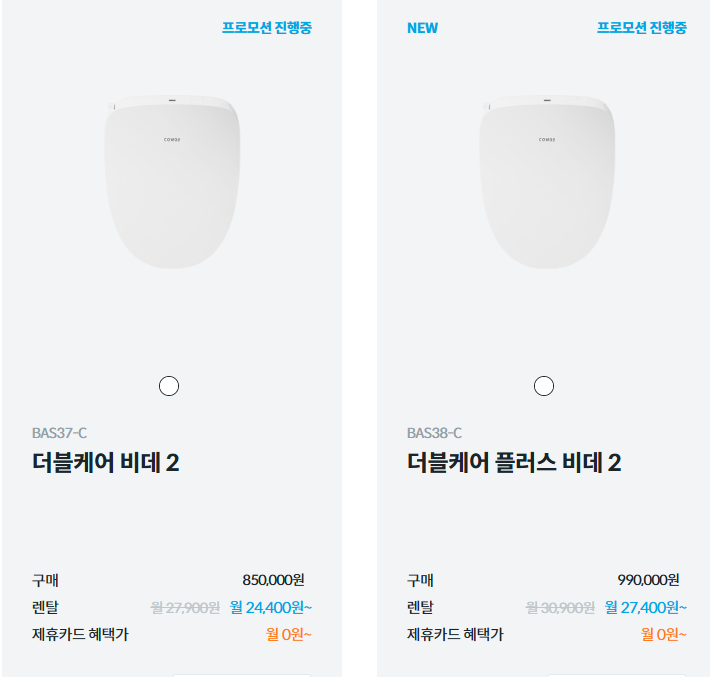Select white color swatch for BAS38-C bidet

click(x=544, y=386)
